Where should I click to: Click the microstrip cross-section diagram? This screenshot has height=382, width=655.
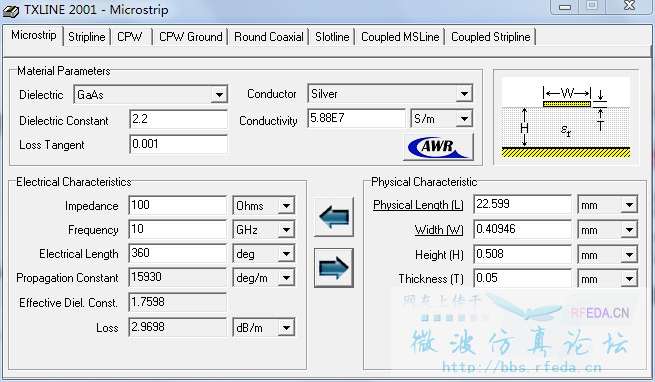[566, 117]
